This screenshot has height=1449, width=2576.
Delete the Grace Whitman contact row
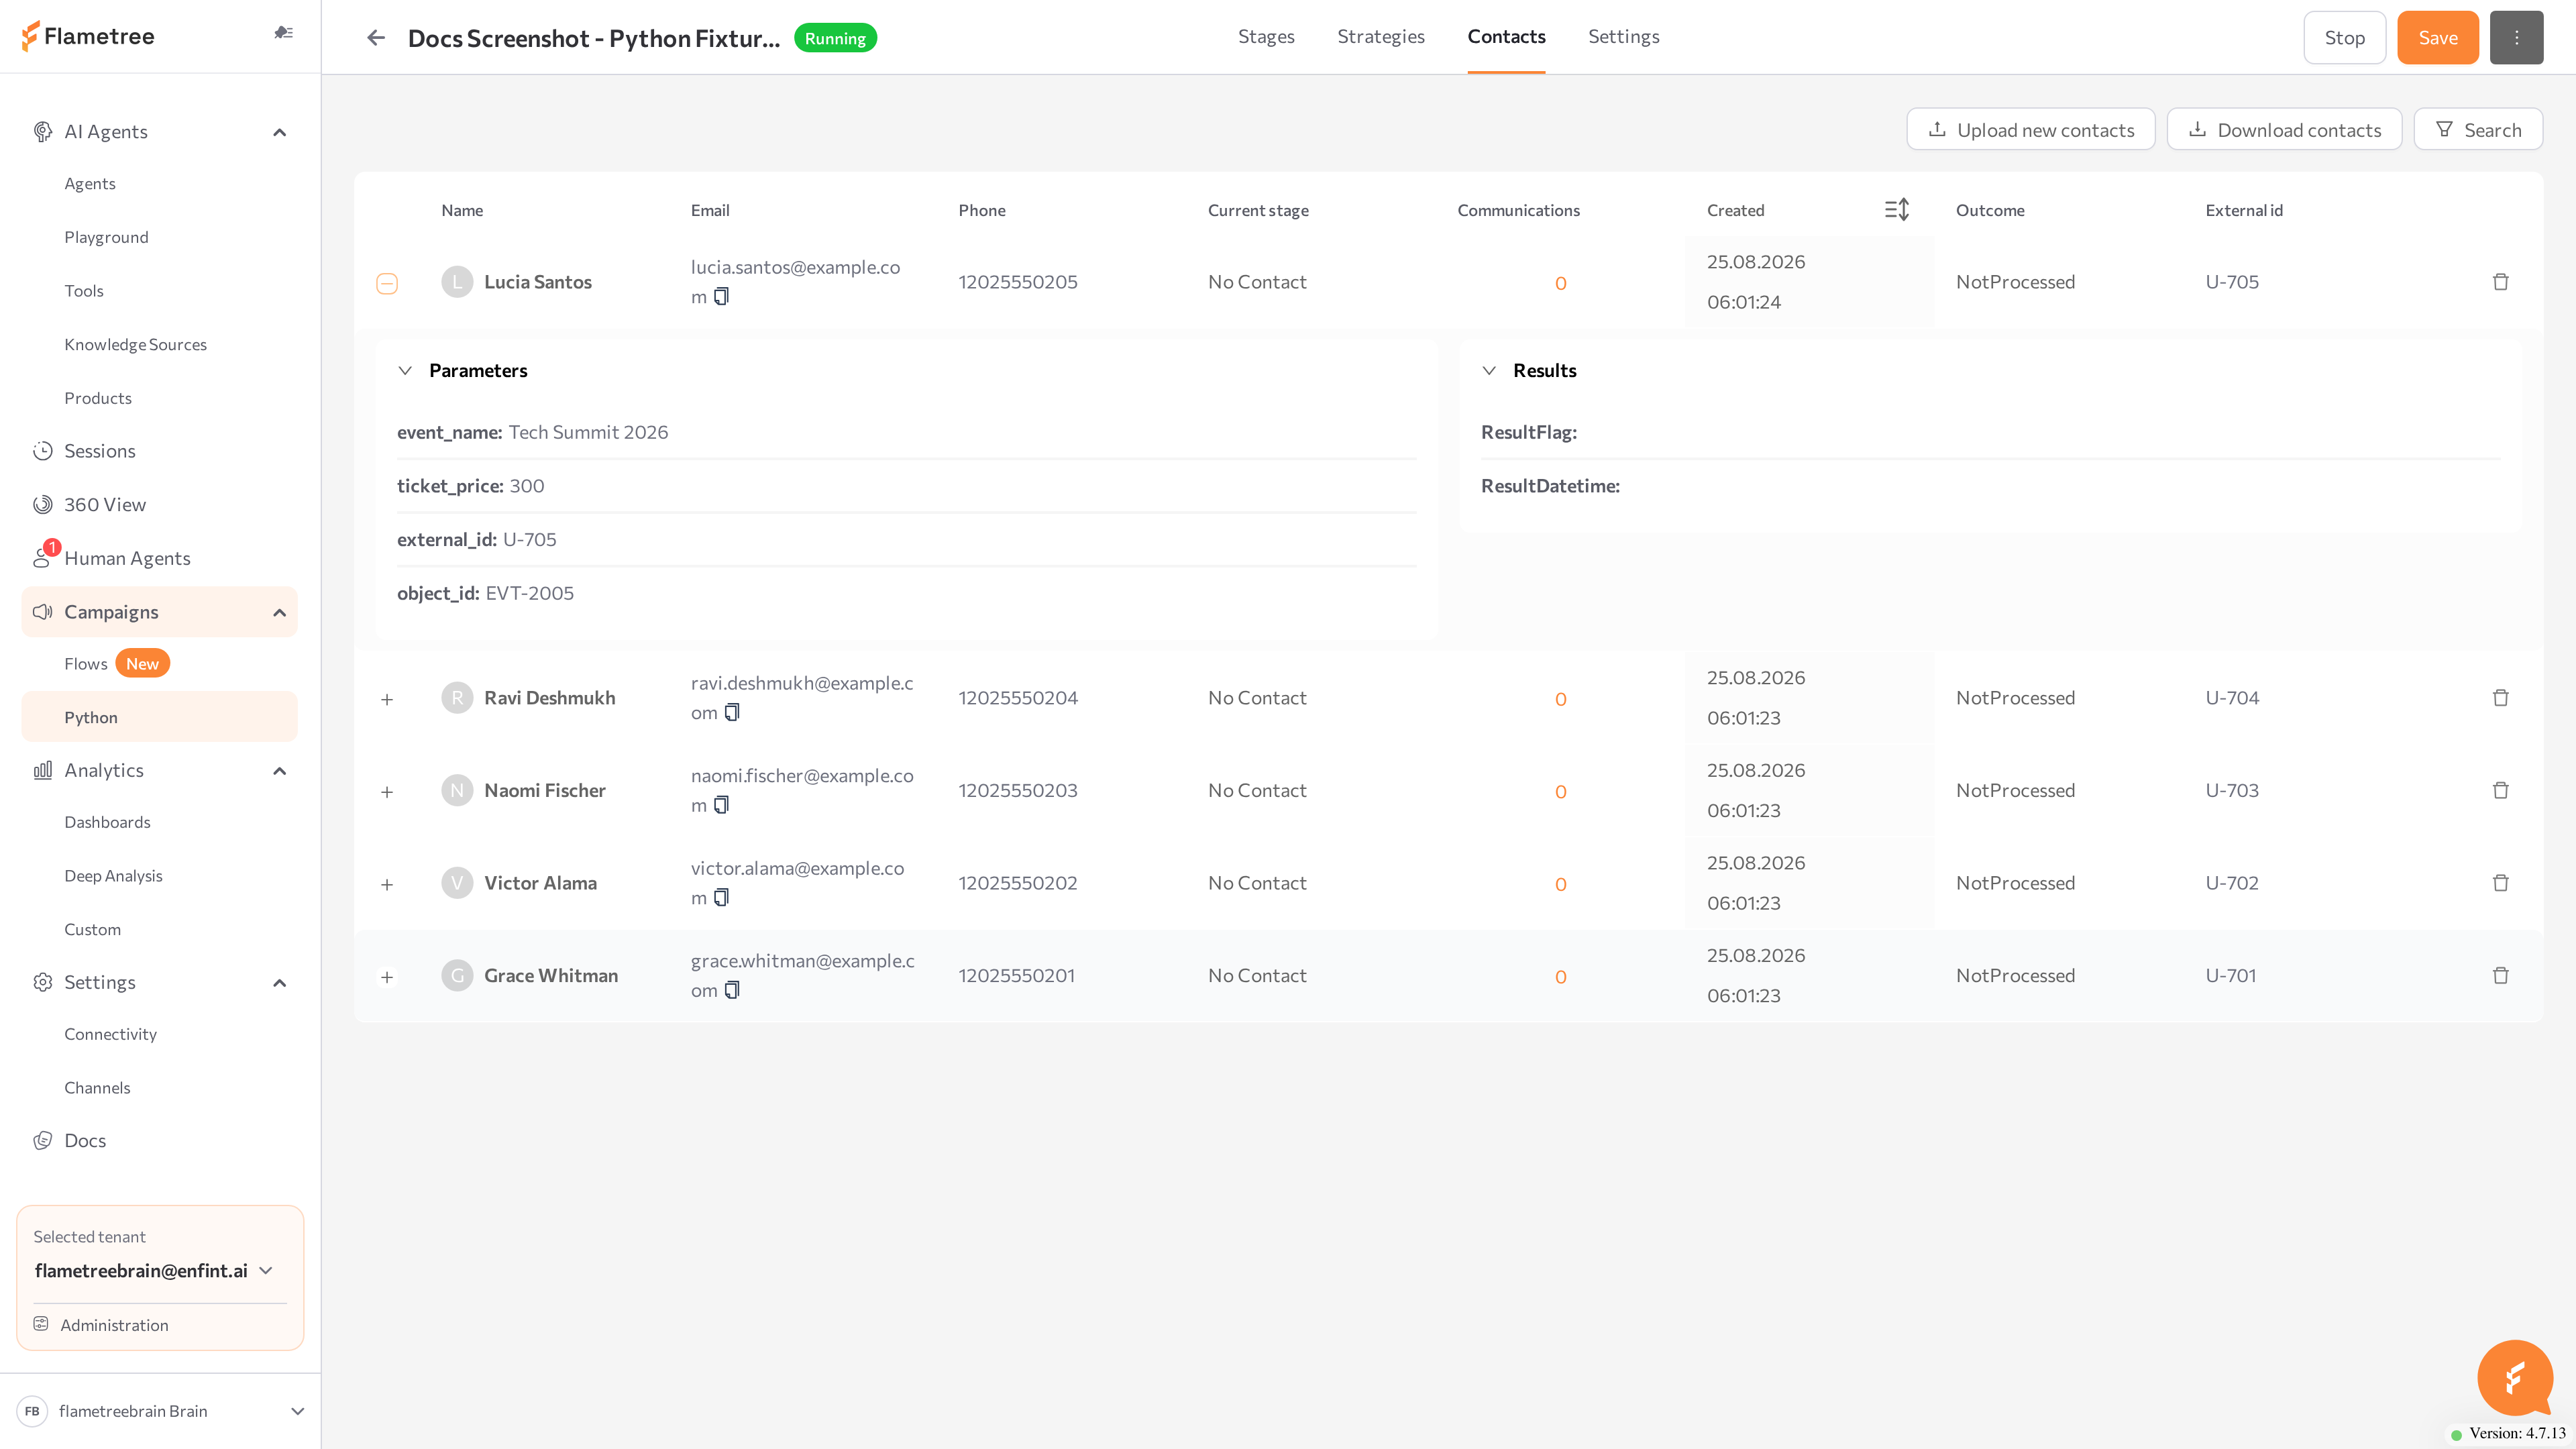pos(2500,976)
